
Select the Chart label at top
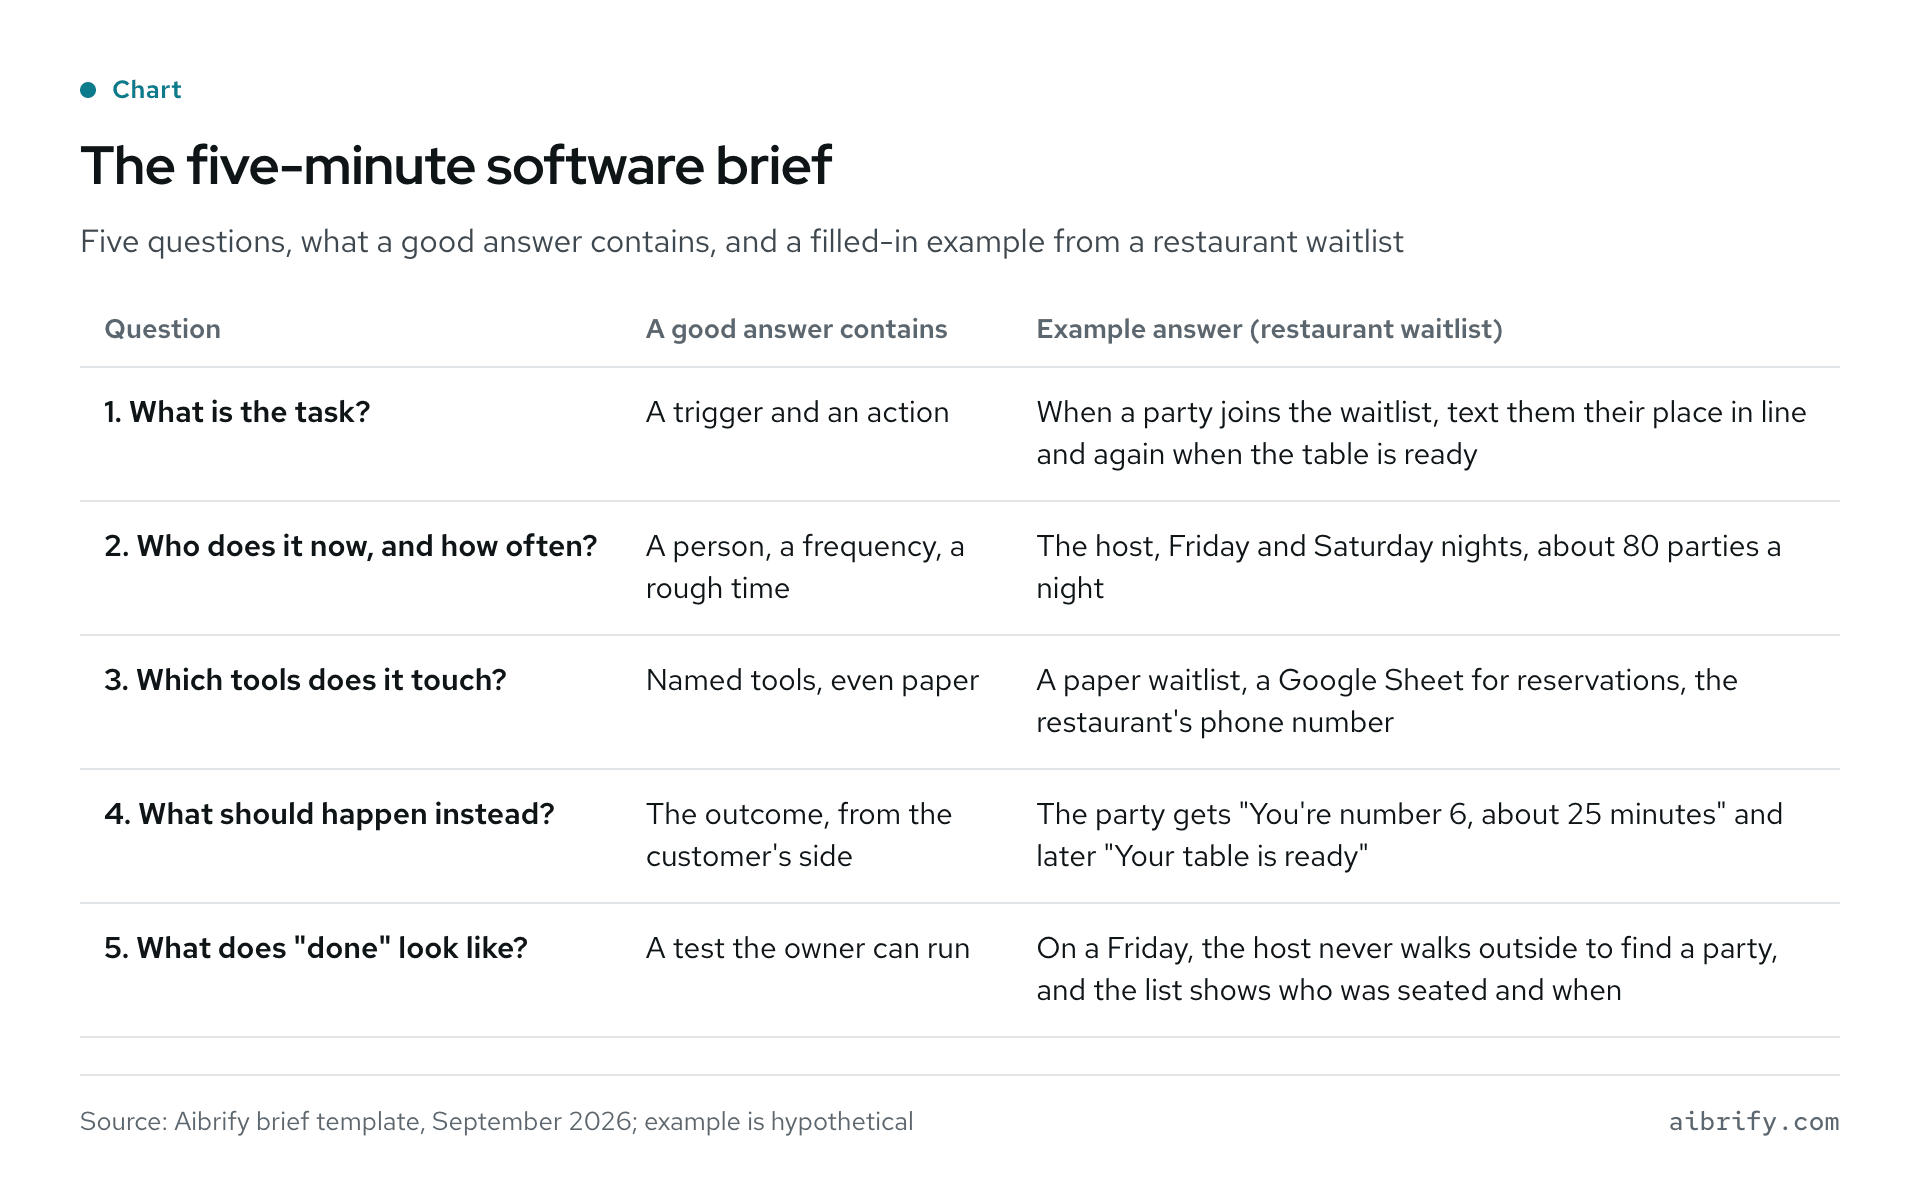146,90
